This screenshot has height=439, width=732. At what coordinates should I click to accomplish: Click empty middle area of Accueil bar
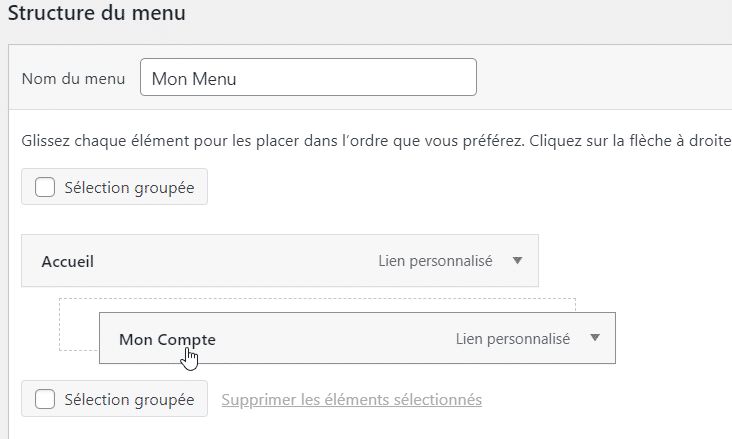pos(240,262)
